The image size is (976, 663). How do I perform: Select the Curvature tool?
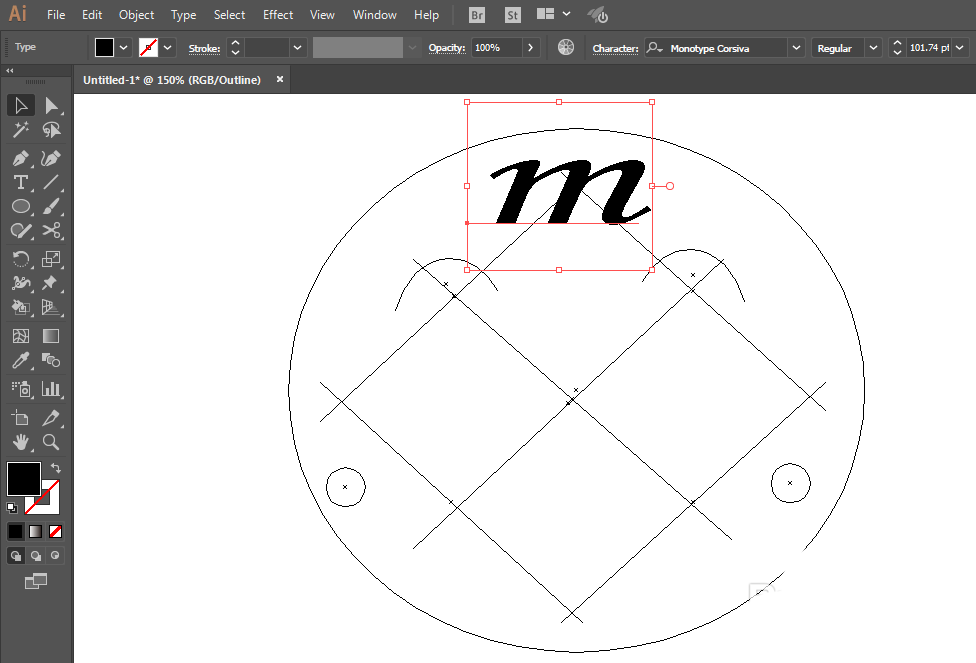pyautogui.click(x=51, y=158)
